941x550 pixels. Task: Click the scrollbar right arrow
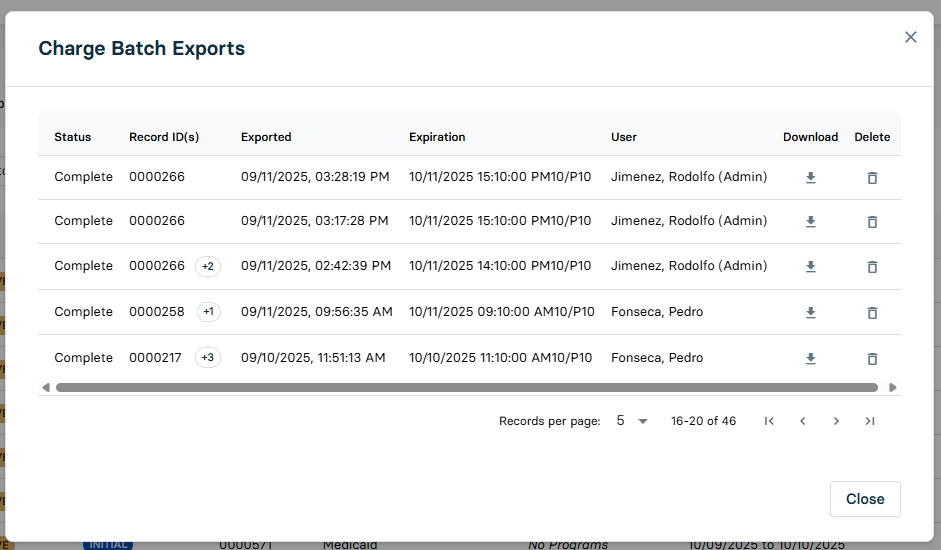892,388
